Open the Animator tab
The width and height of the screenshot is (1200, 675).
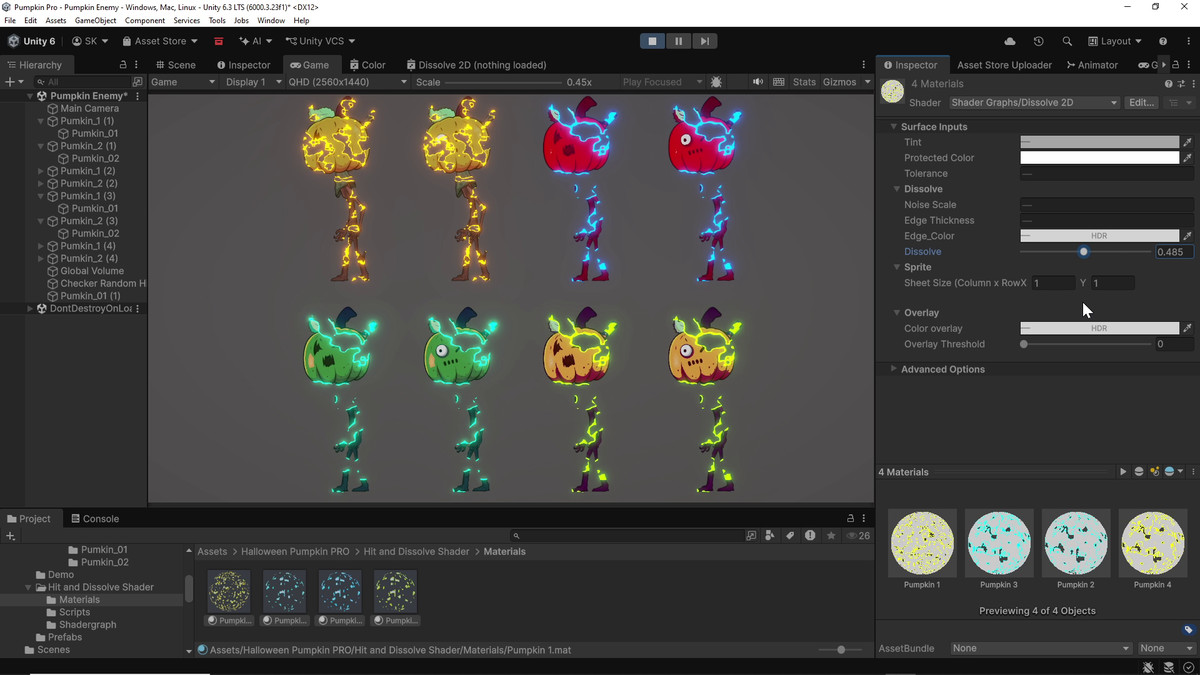coord(1092,65)
